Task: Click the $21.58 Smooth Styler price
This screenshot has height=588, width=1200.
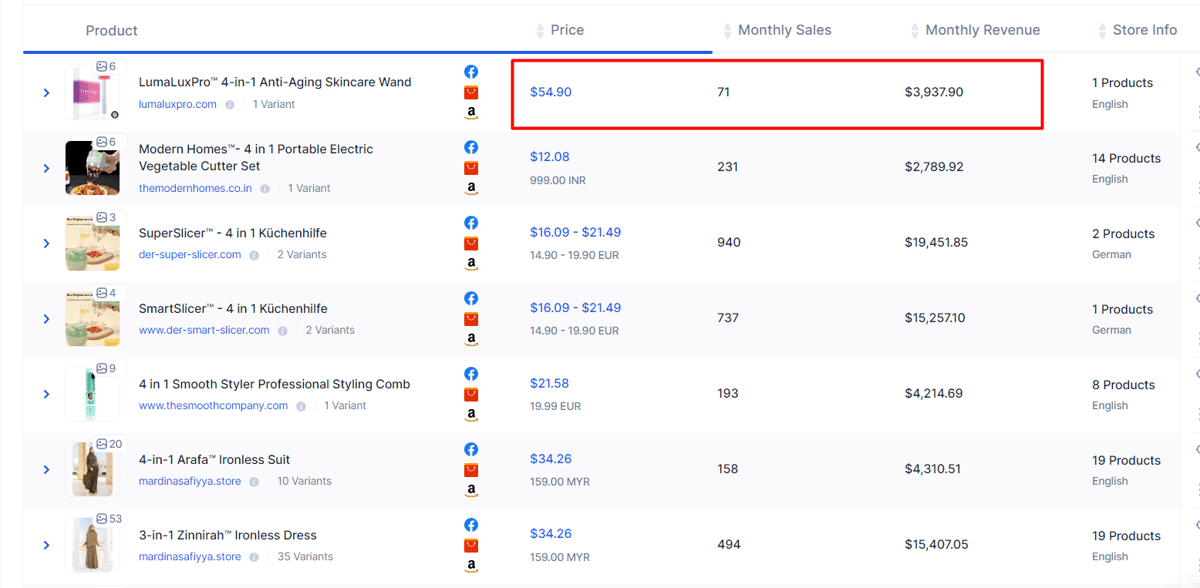Action: (x=550, y=383)
